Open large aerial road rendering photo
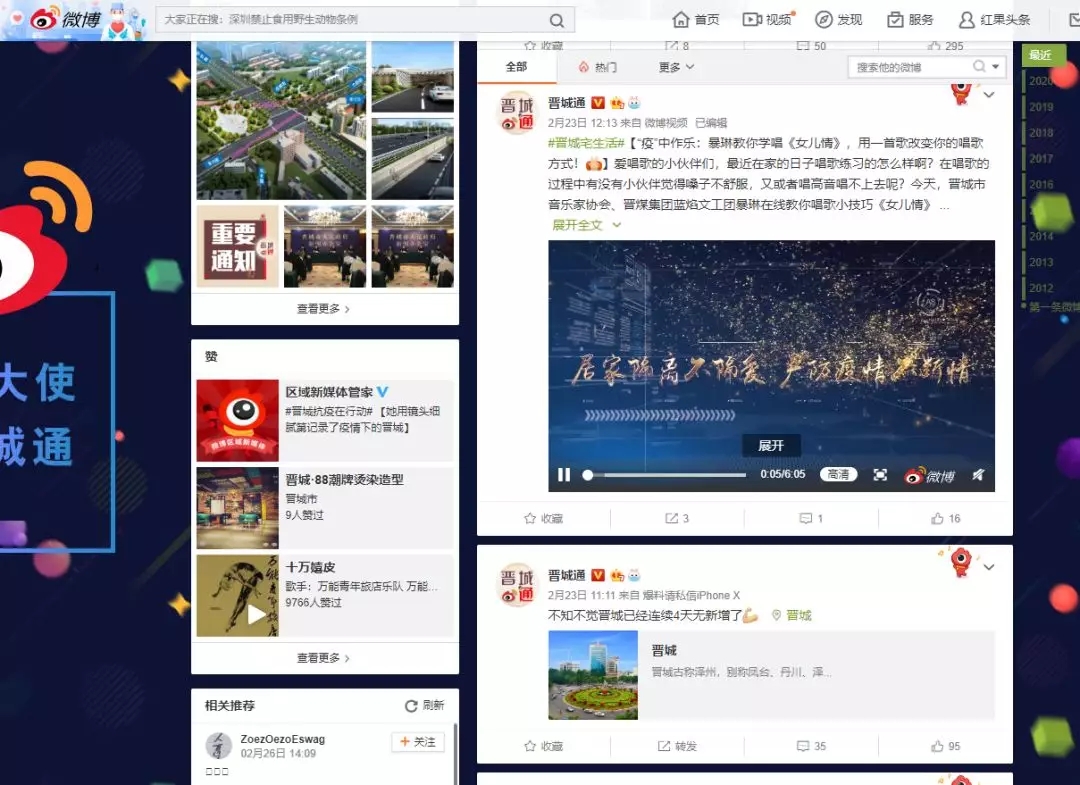This screenshot has height=785, width=1080. [x=281, y=121]
